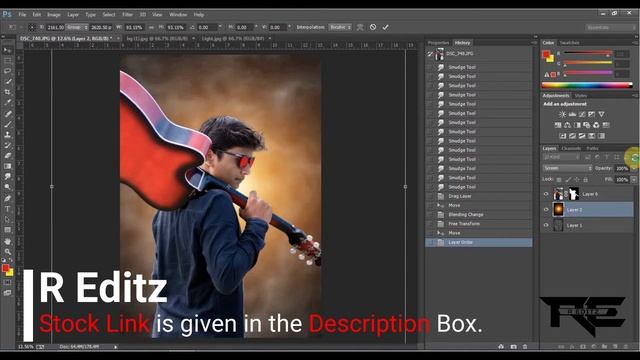Select the Gradient tool
This screenshot has height=360, width=640.
coord(7,166)
